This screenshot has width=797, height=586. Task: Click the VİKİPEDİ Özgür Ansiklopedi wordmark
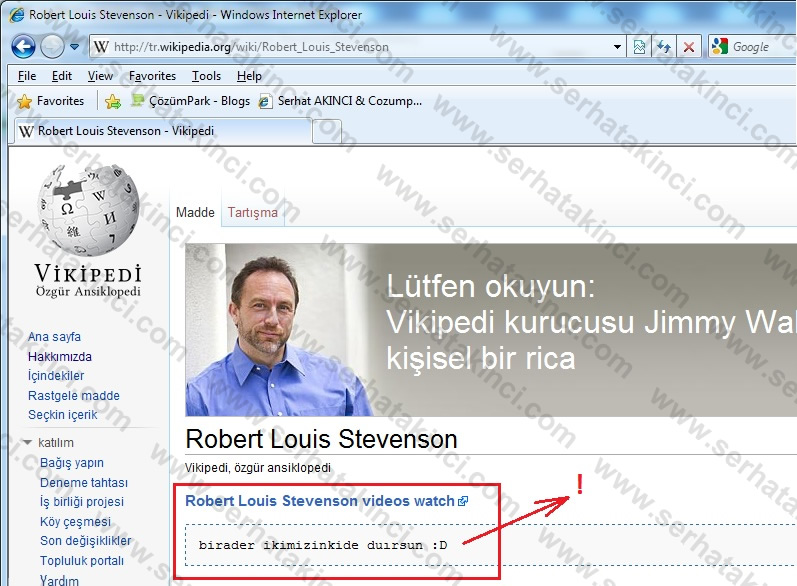click(x=88, y=281)
